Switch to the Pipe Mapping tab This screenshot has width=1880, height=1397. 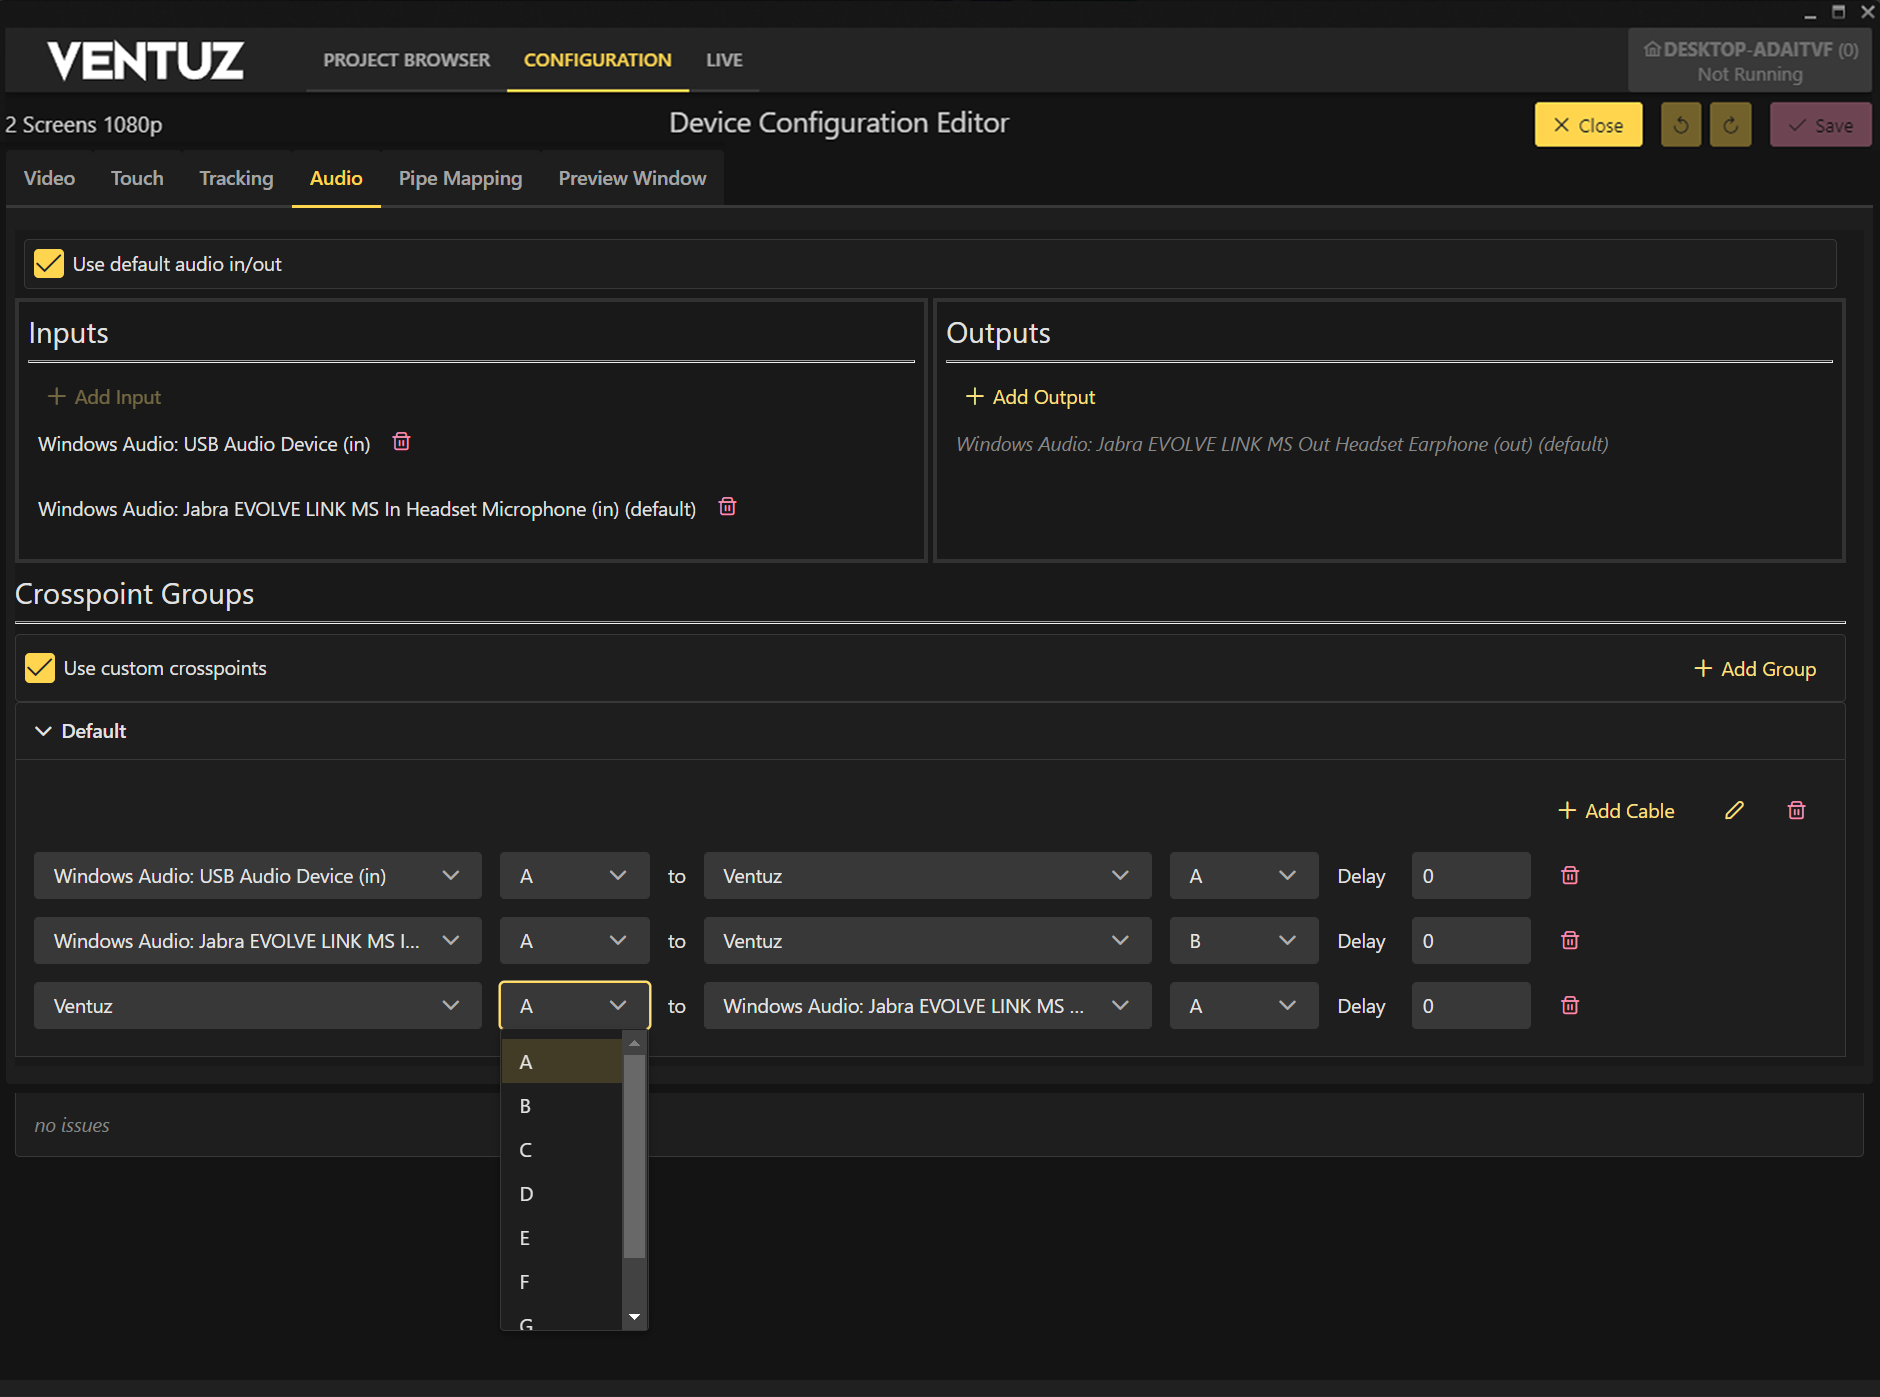point(460,178)
